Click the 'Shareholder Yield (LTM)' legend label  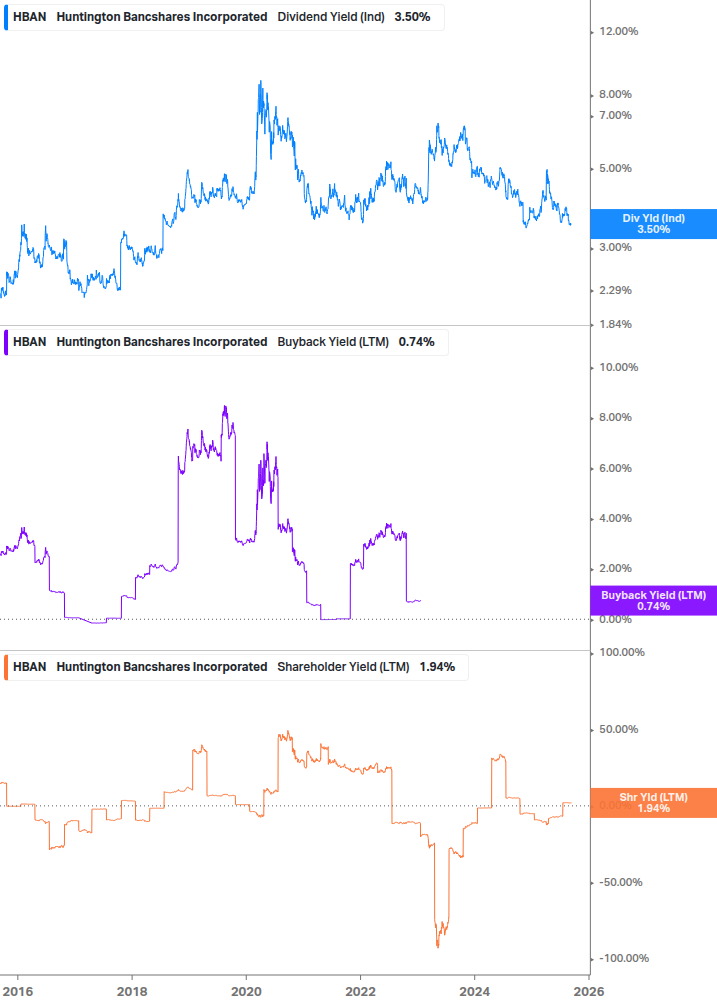pos(342,667)
